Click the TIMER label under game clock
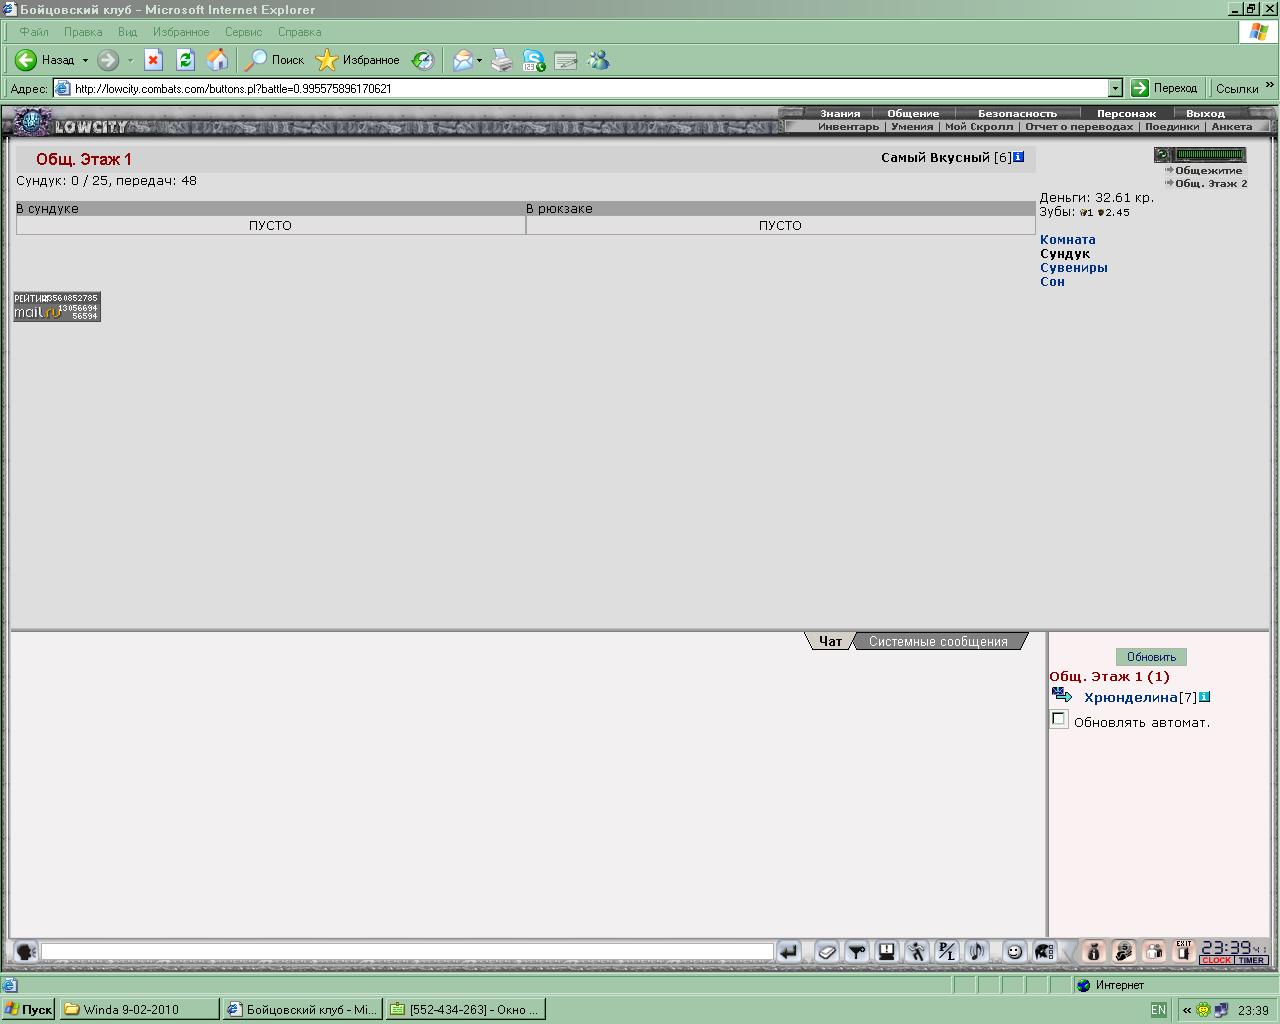The height and width of the screenshot is (1024, 1280). (1251, 960)
